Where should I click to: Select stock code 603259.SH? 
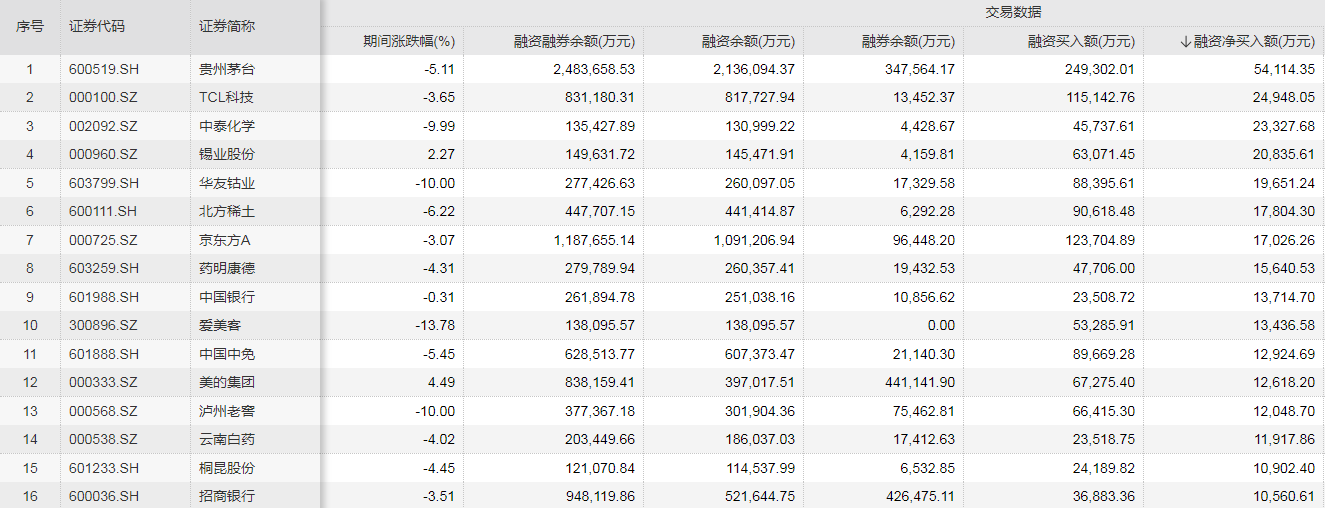tap(102, 268)
